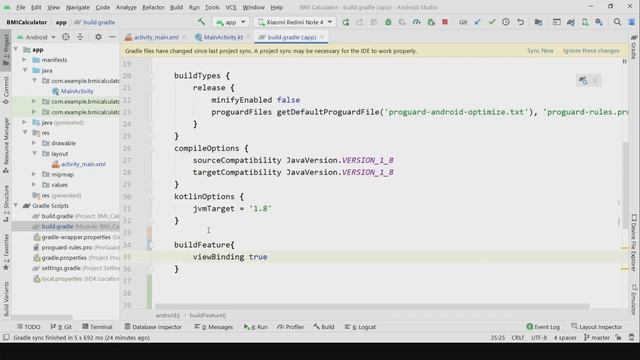This screenshot has height=360, width=640.
Task: Open the Android view dropdown
Action: click(36, 37)
